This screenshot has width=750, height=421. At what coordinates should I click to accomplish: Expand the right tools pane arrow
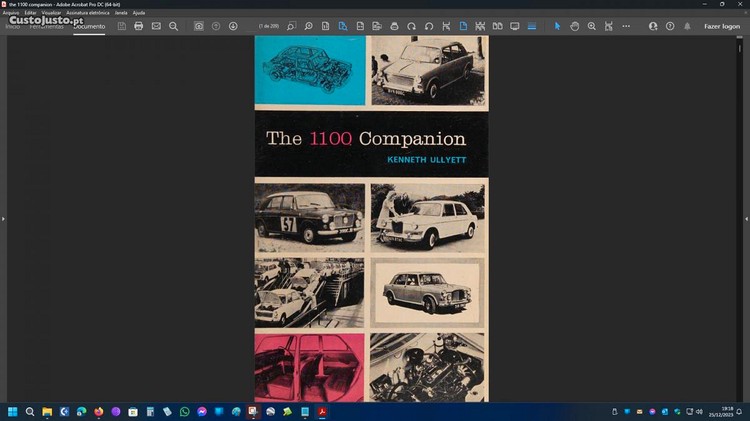(746, 218)
